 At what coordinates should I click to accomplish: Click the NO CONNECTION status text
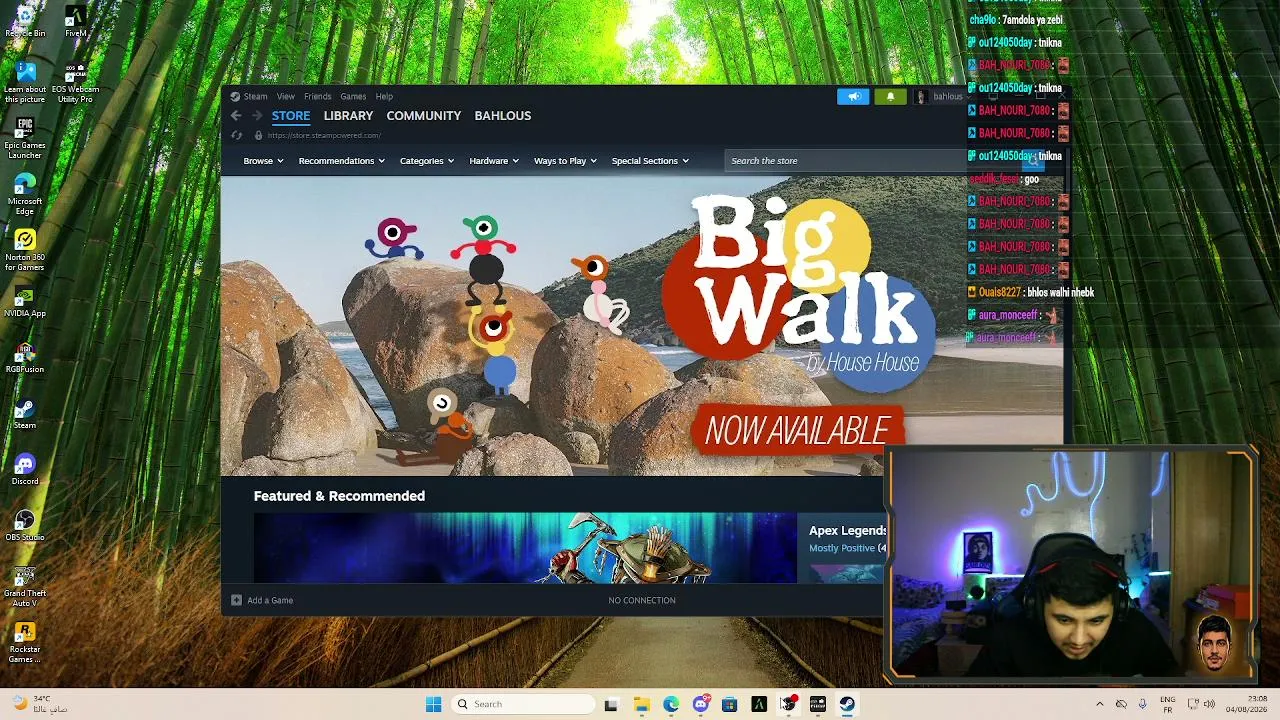(642, 600)
